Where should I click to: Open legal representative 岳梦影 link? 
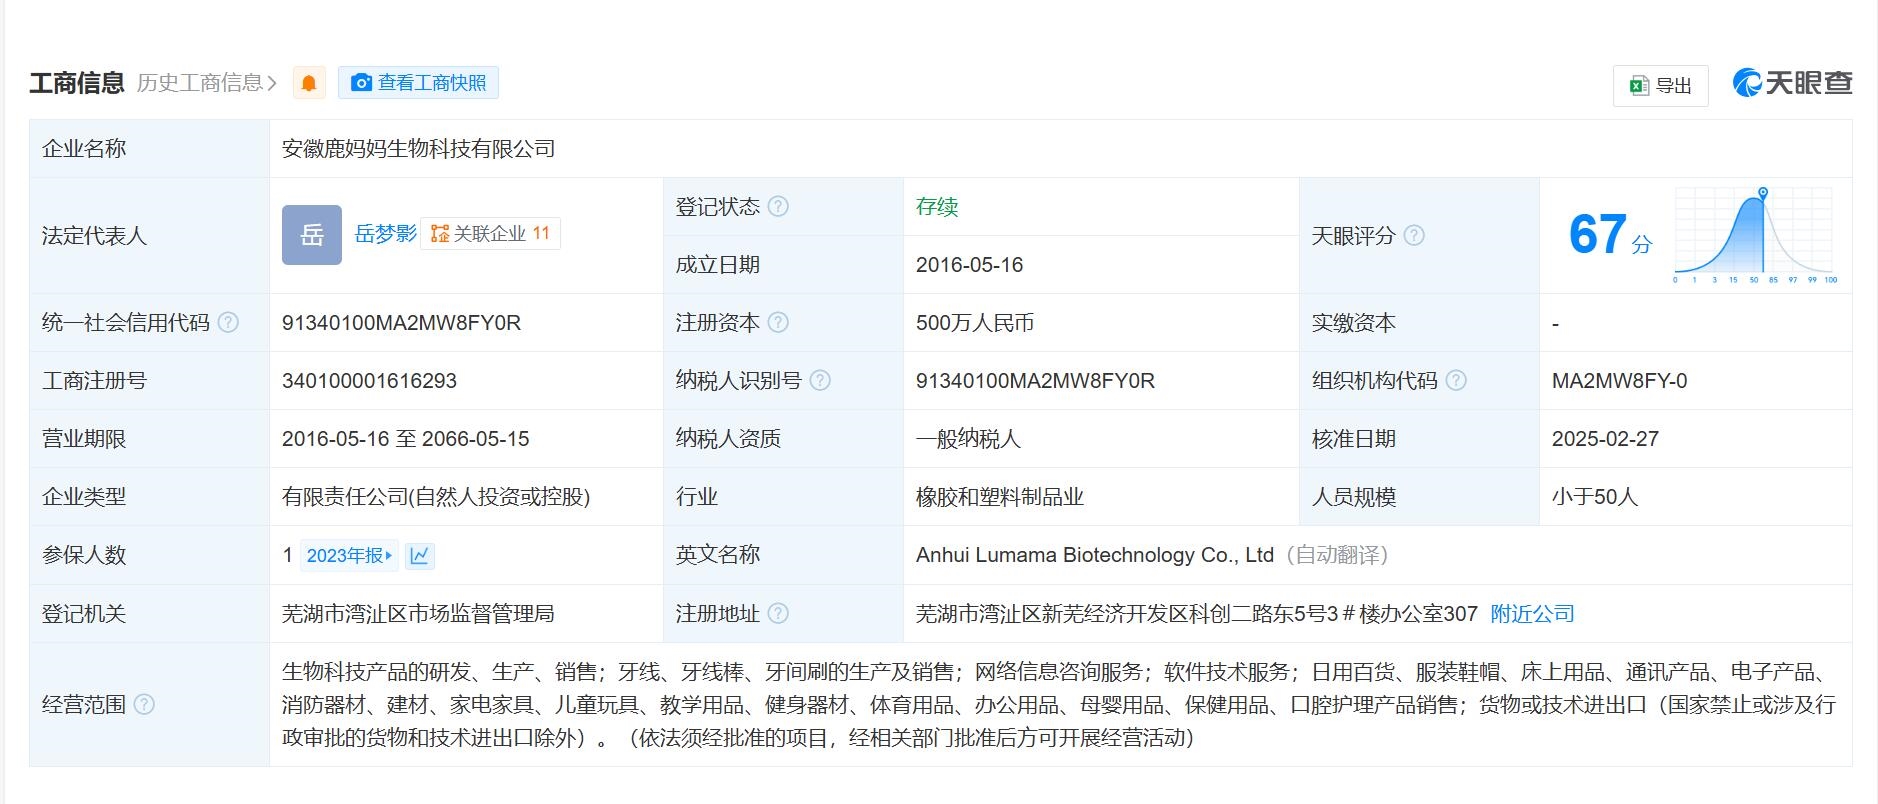(x=385, y=234)
